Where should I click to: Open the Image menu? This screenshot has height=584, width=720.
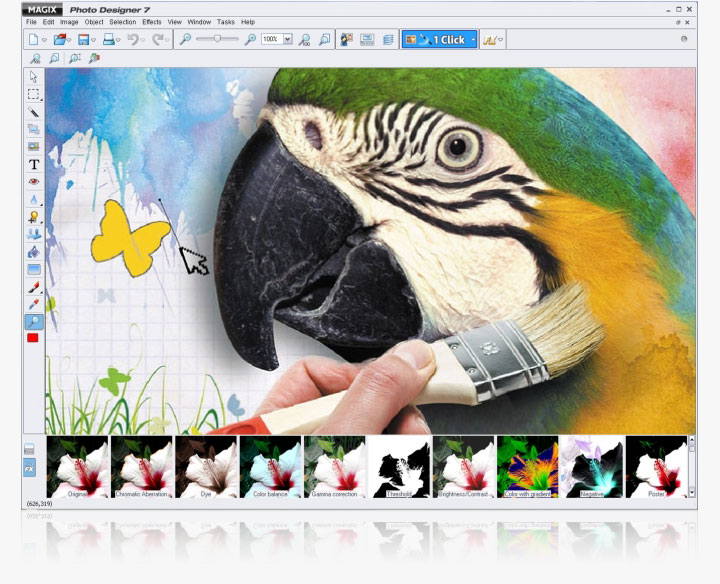click(69, 22)
